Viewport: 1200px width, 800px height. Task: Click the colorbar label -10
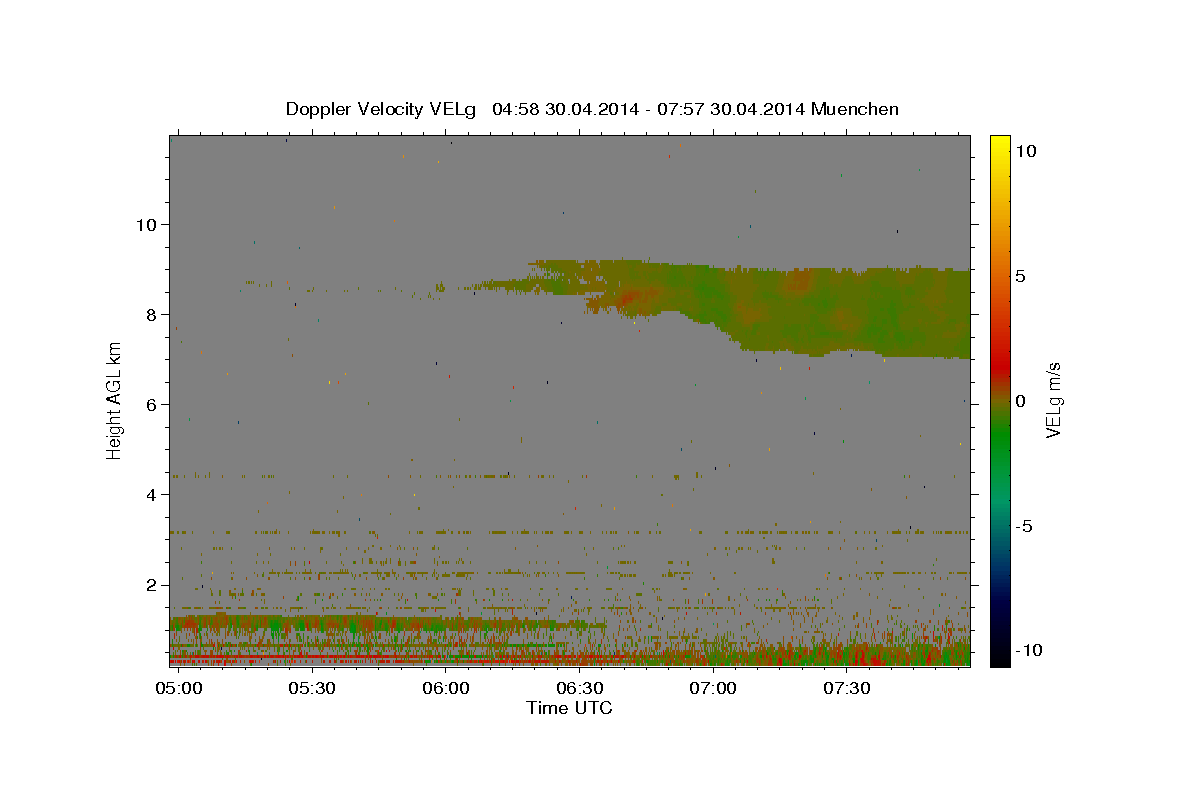pyautogui.click(x=1029, y=651)
